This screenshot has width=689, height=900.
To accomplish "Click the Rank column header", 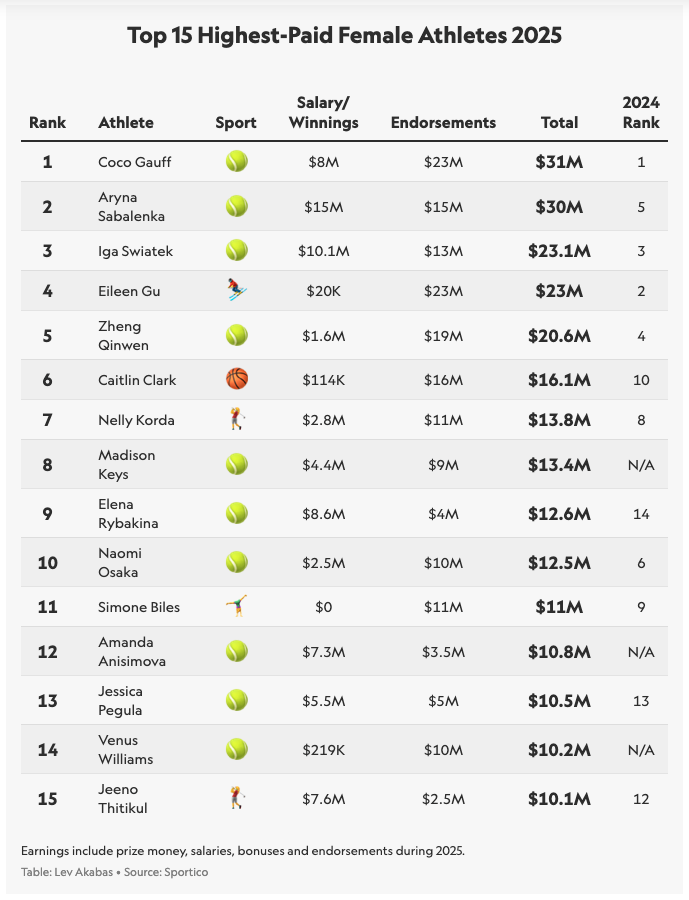I will 47,123.
